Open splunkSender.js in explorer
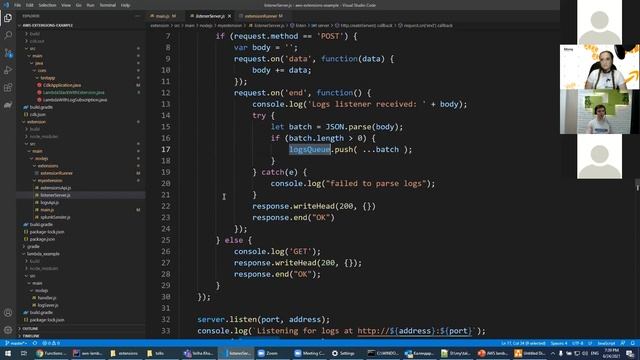Image resolution: width=640 pixels, height=360 pixels. [x=55, y=217]
